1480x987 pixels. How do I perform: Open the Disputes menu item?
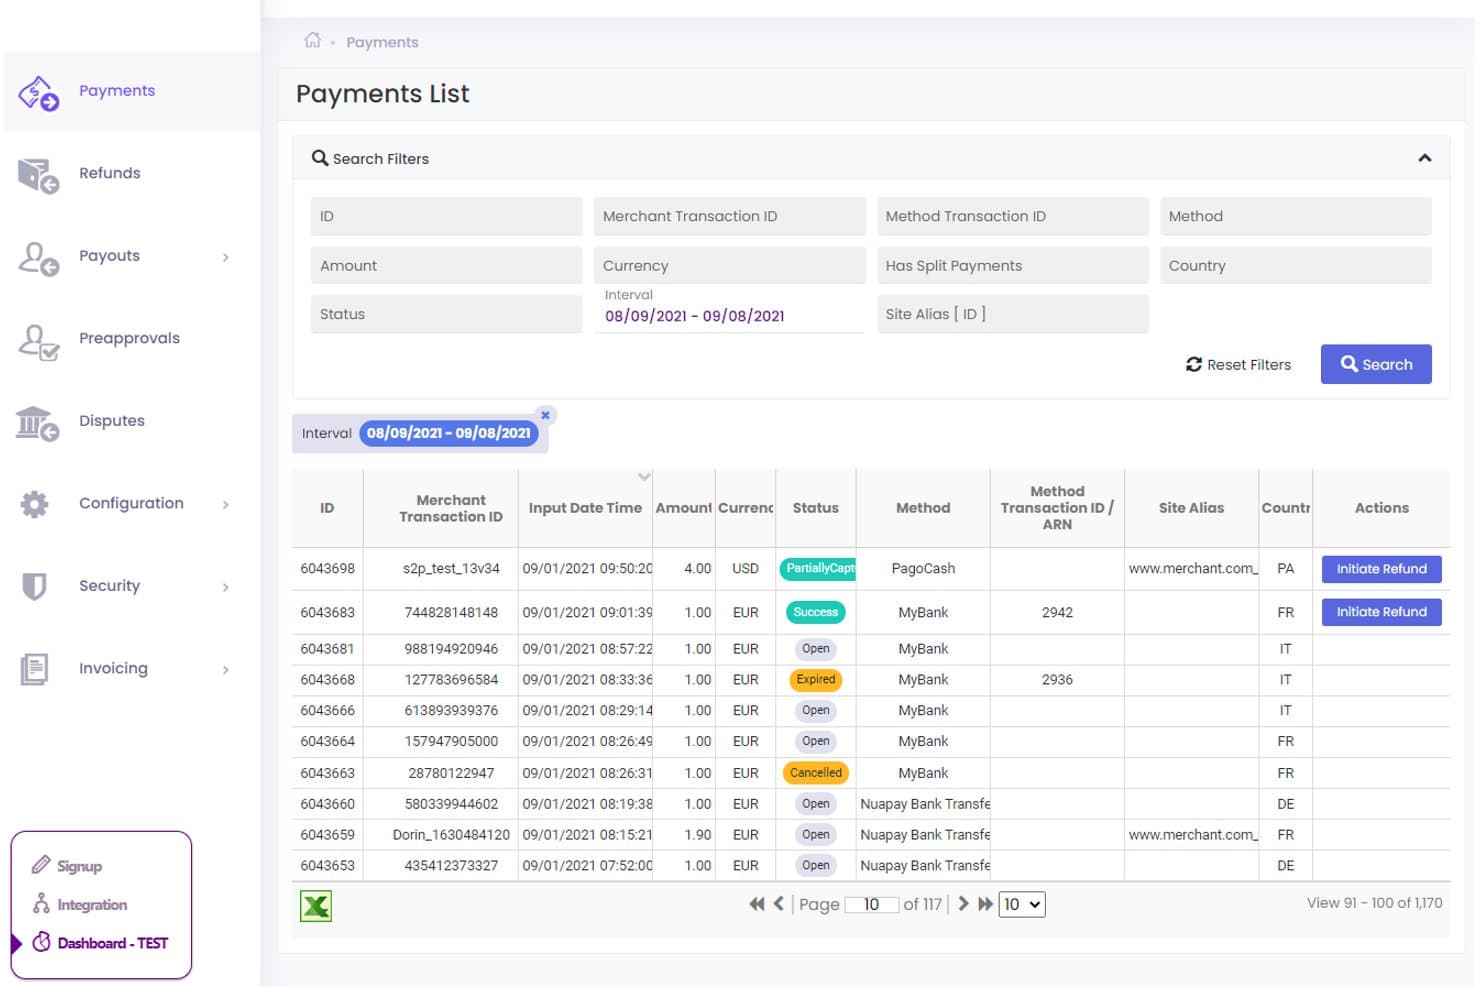click(x=112, y=421)
